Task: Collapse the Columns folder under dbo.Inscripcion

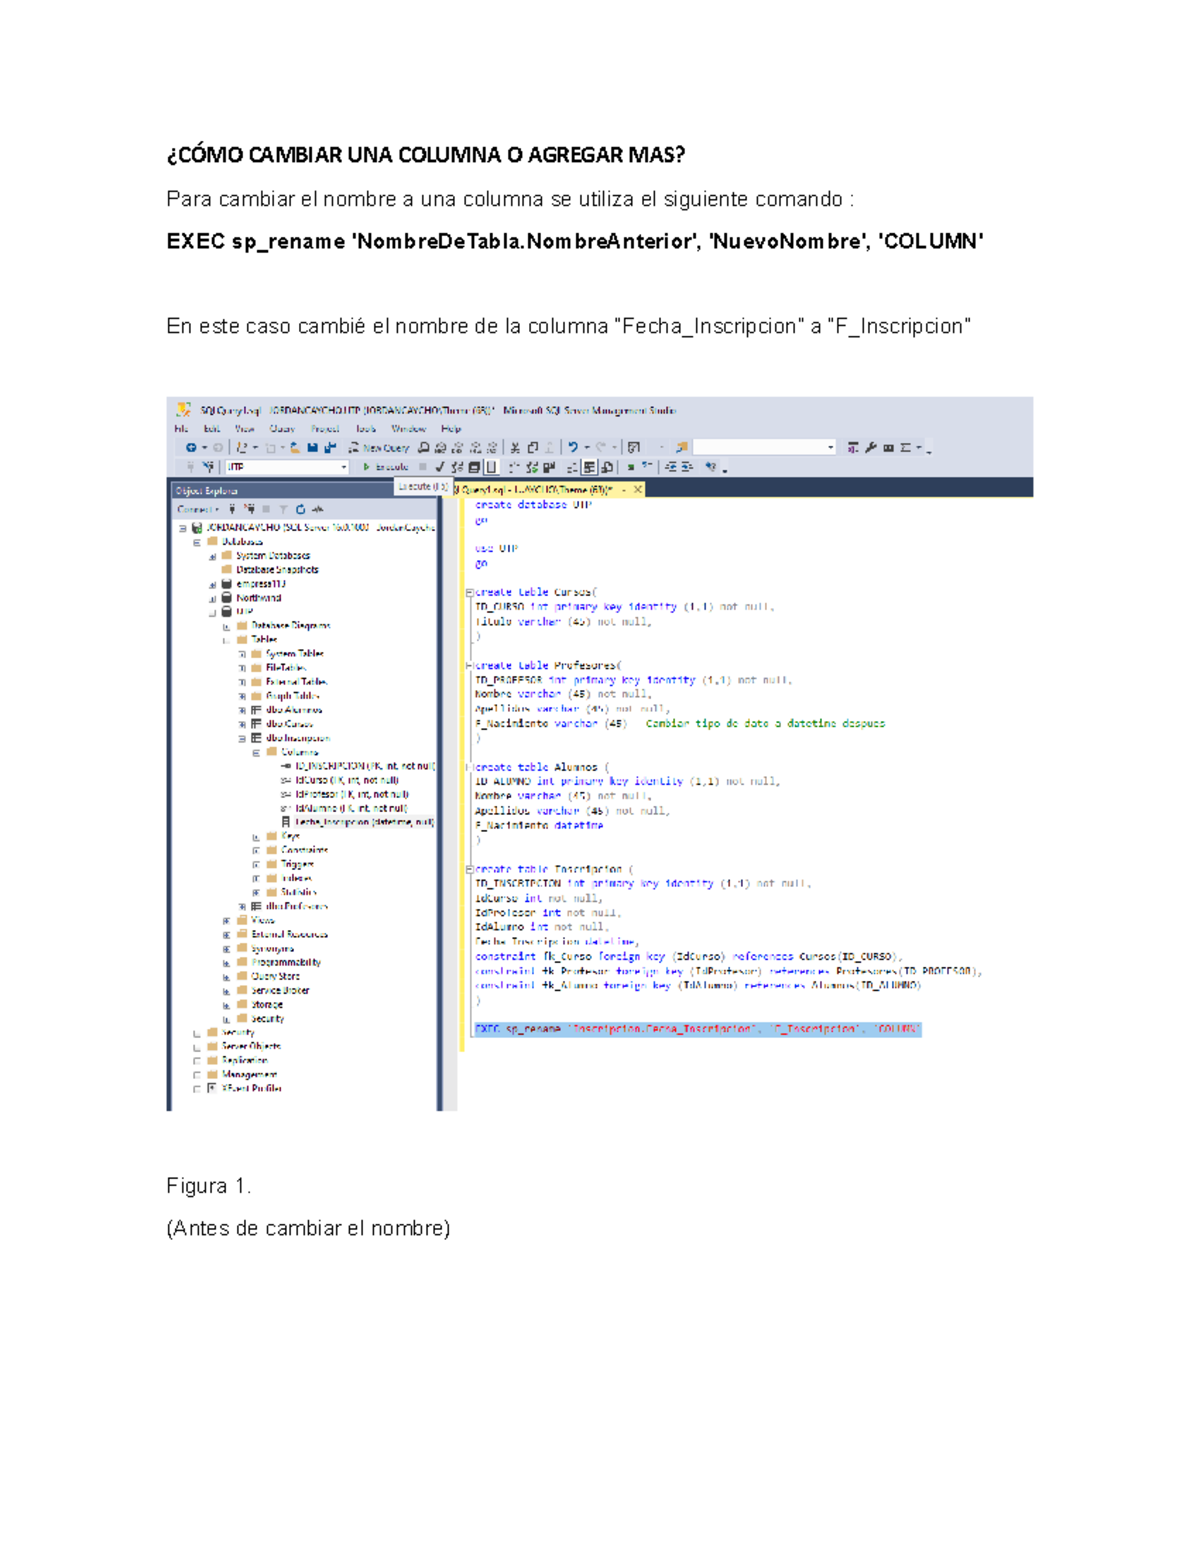Action: coord(256,752)
